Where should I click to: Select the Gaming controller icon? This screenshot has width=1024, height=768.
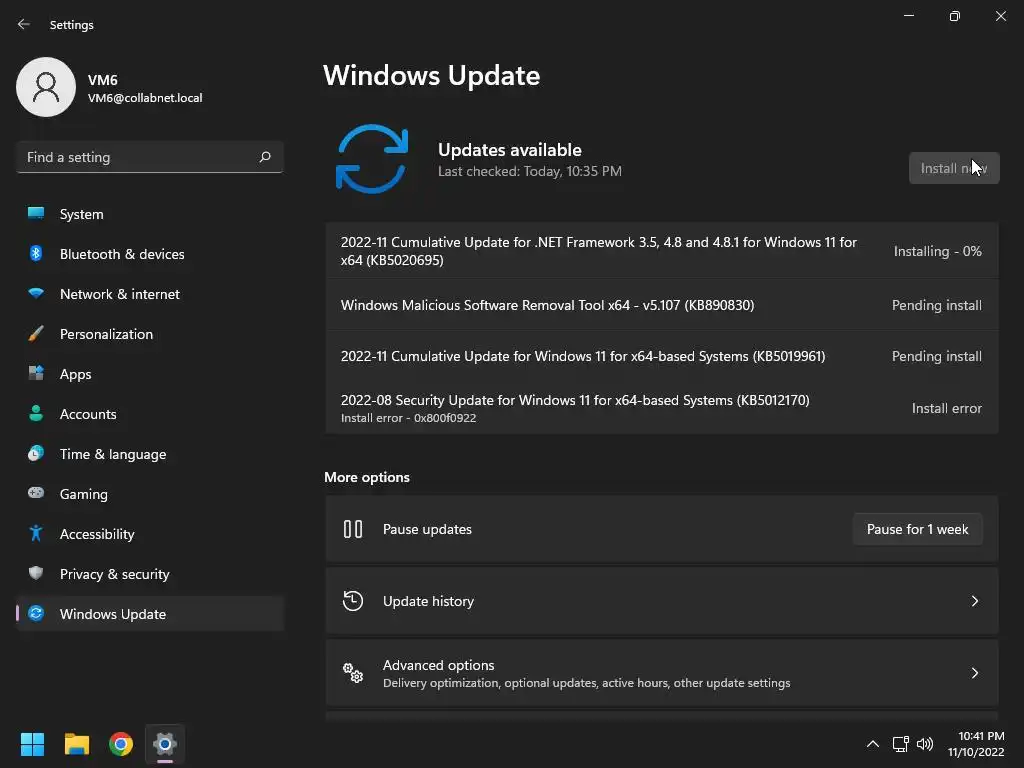(x=36, y=493)
